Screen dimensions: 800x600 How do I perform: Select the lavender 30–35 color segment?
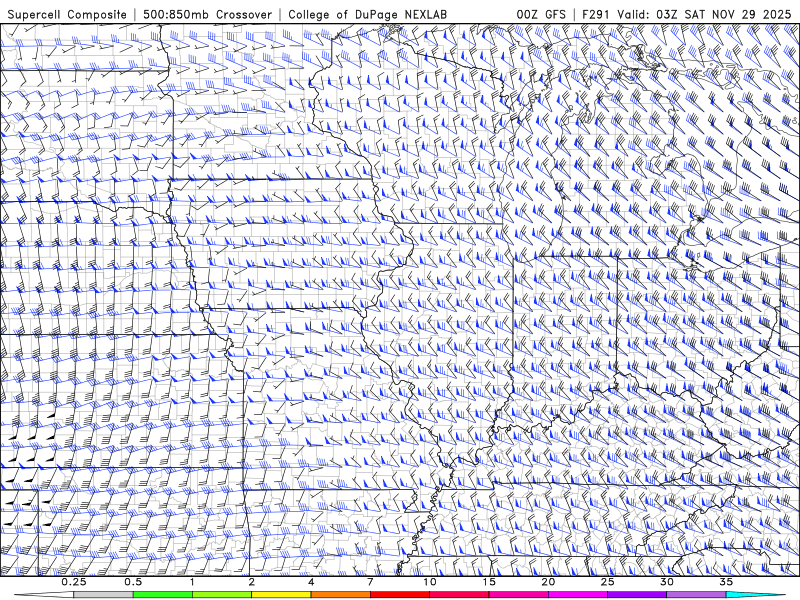(696, 595)
